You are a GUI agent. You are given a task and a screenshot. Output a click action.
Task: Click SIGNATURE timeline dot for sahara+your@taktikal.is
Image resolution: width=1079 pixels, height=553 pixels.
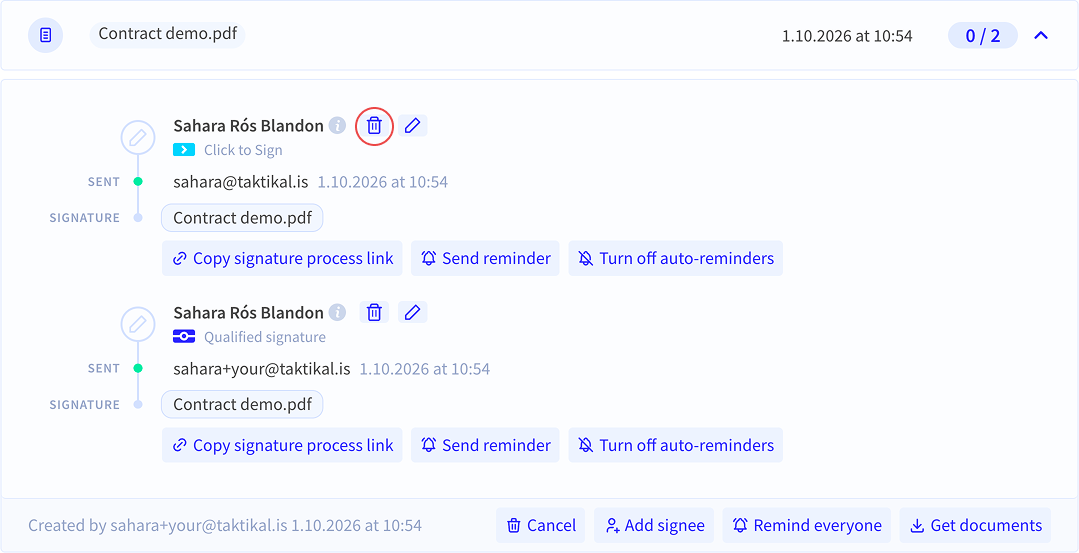click(x=138, y=404)
